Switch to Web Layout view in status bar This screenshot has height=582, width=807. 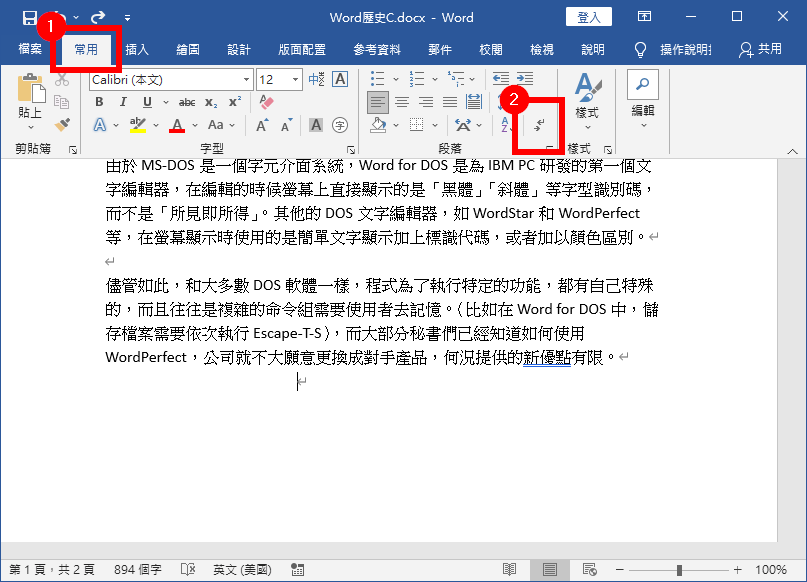pyautogui.click(x=589, y=569)
